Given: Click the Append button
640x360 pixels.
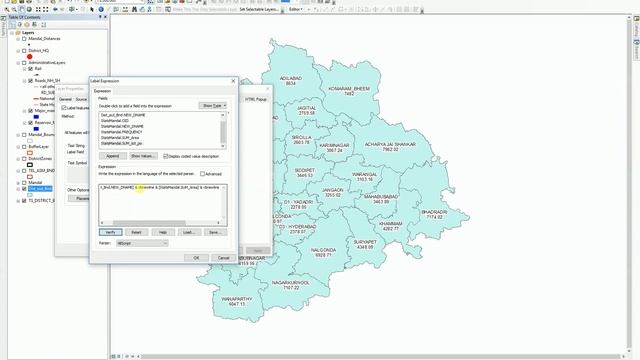Looking at the screenshot, I should point(113,156).
